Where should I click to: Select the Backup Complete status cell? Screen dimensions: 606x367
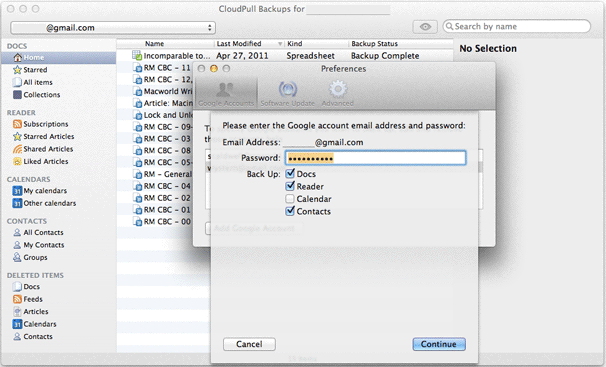[385, 56]
